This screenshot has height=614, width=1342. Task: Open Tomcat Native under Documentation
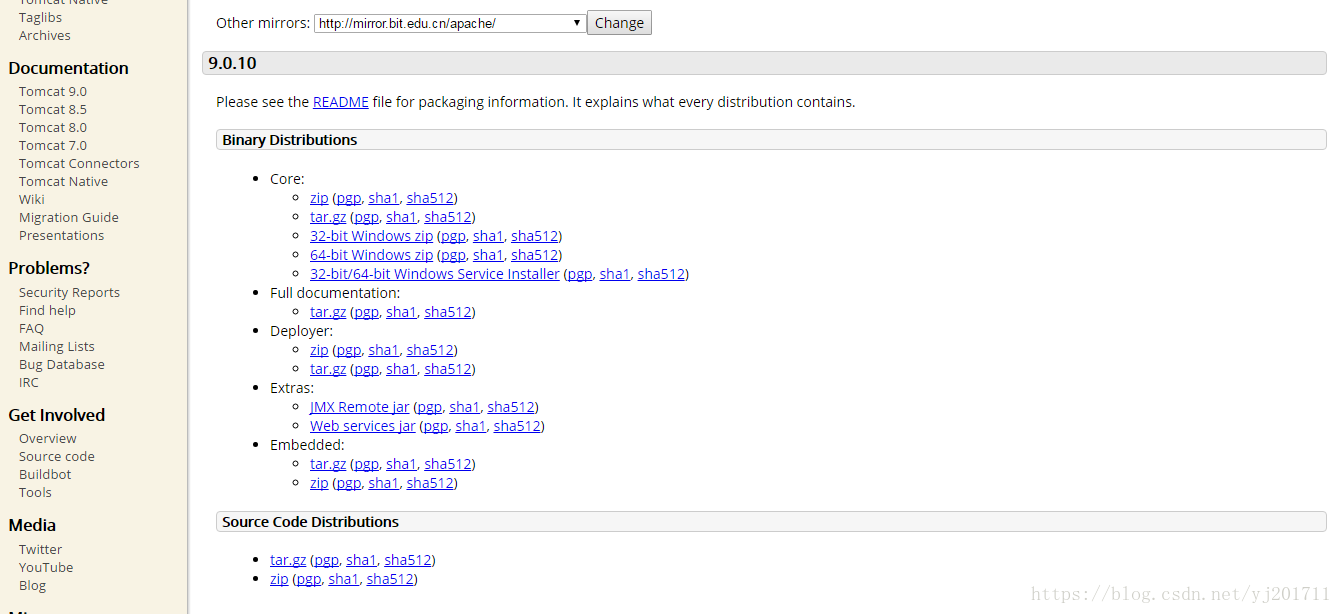pos(63,181)
